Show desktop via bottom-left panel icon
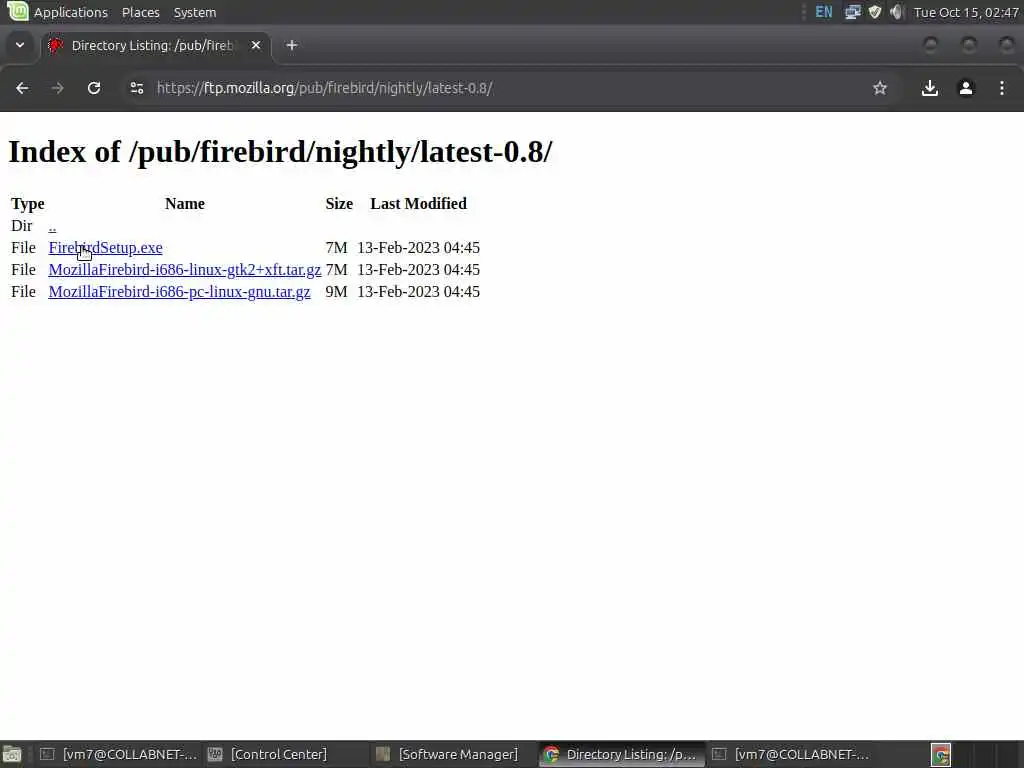 [x=12, y=755]
